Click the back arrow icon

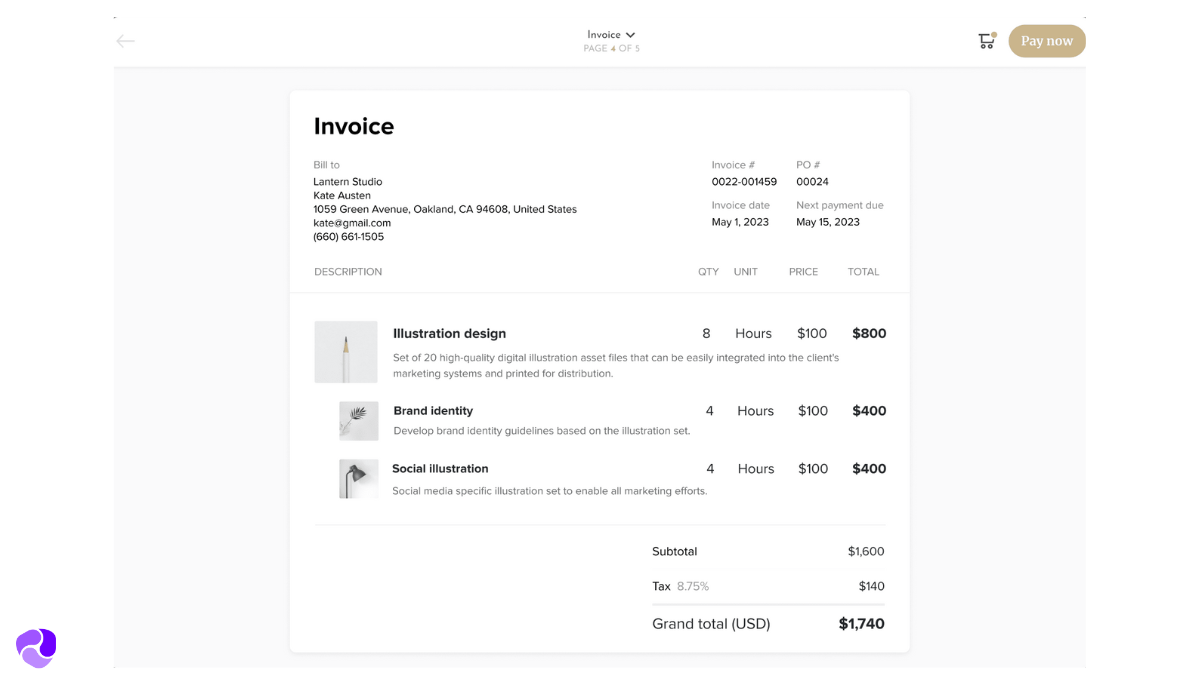125,41
